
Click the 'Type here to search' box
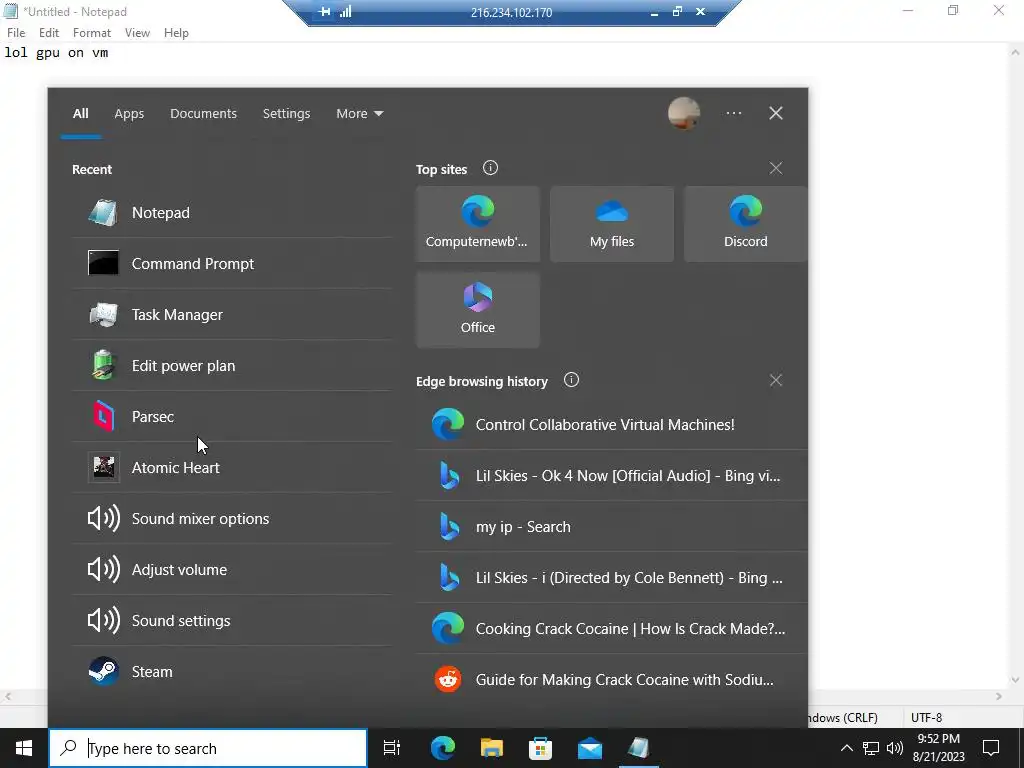click(208, 748)
